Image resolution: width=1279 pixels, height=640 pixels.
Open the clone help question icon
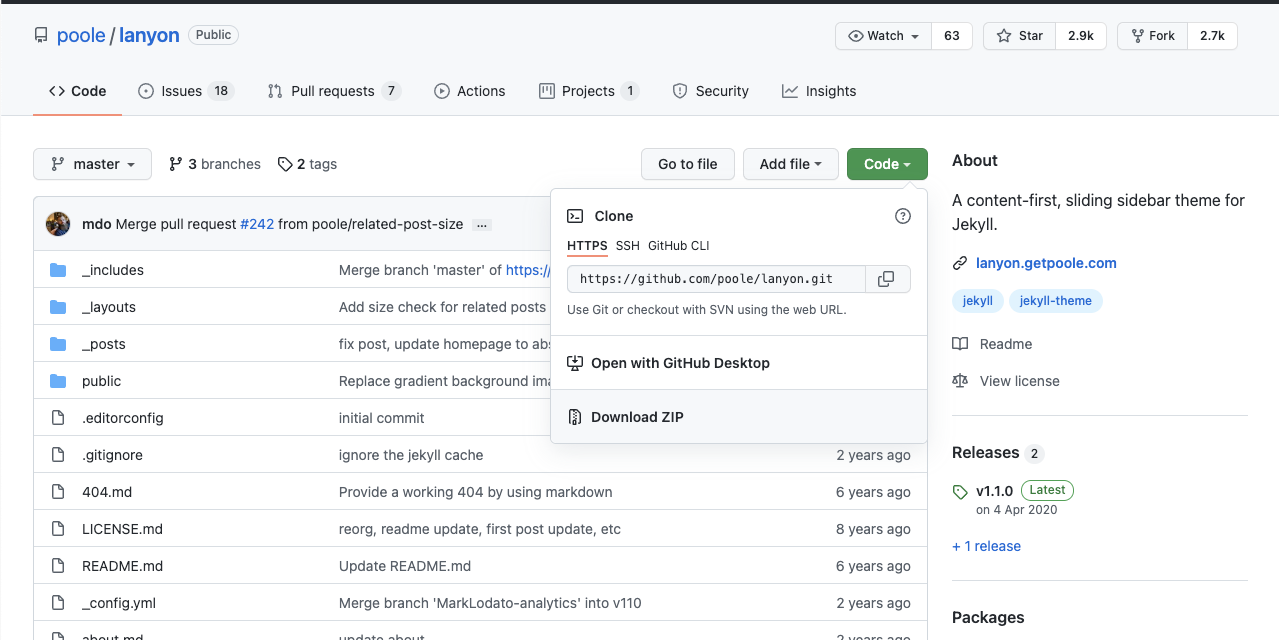(x=903, y=216)
